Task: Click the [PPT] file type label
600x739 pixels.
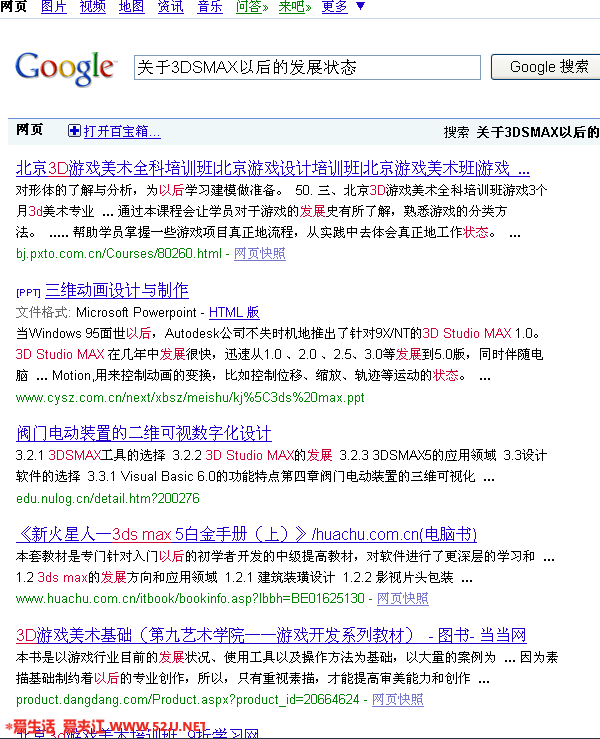Action: click(x=28, y=293)
